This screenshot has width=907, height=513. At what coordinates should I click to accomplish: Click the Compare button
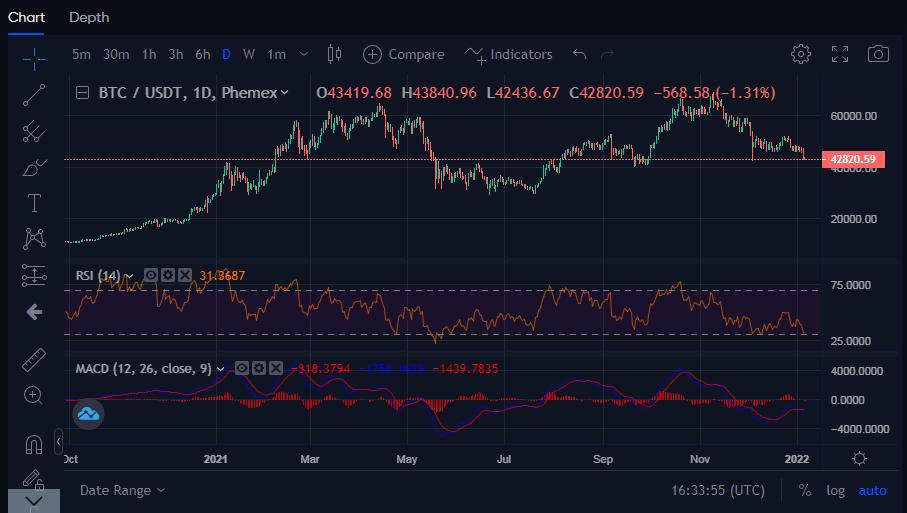(404, 54)
